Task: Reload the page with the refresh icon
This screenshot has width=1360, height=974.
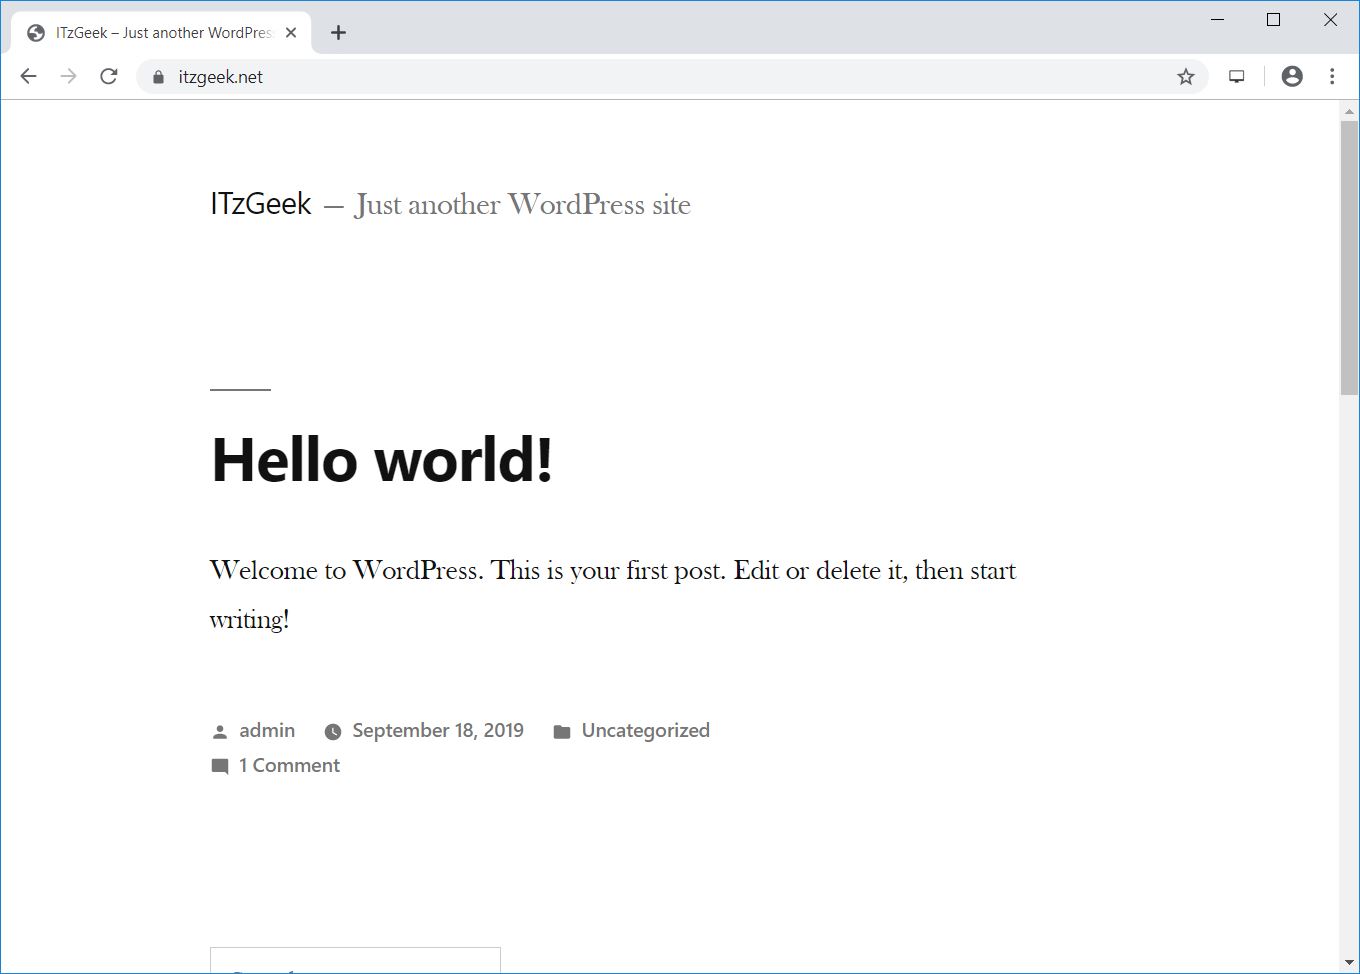Action: coord(109,76)
